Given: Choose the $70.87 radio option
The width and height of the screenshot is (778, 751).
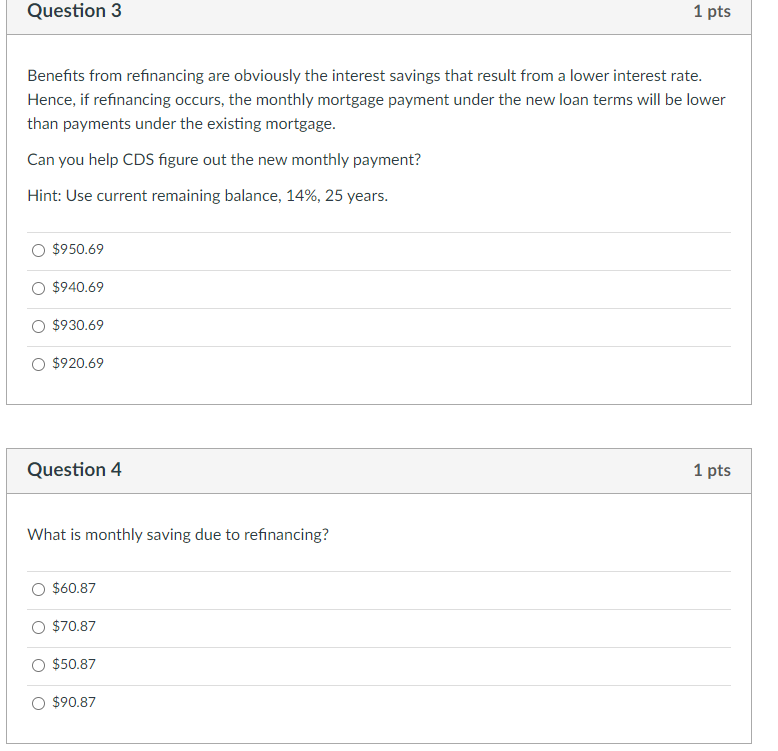Looking at the screenshot, I should tap(38, 627).
